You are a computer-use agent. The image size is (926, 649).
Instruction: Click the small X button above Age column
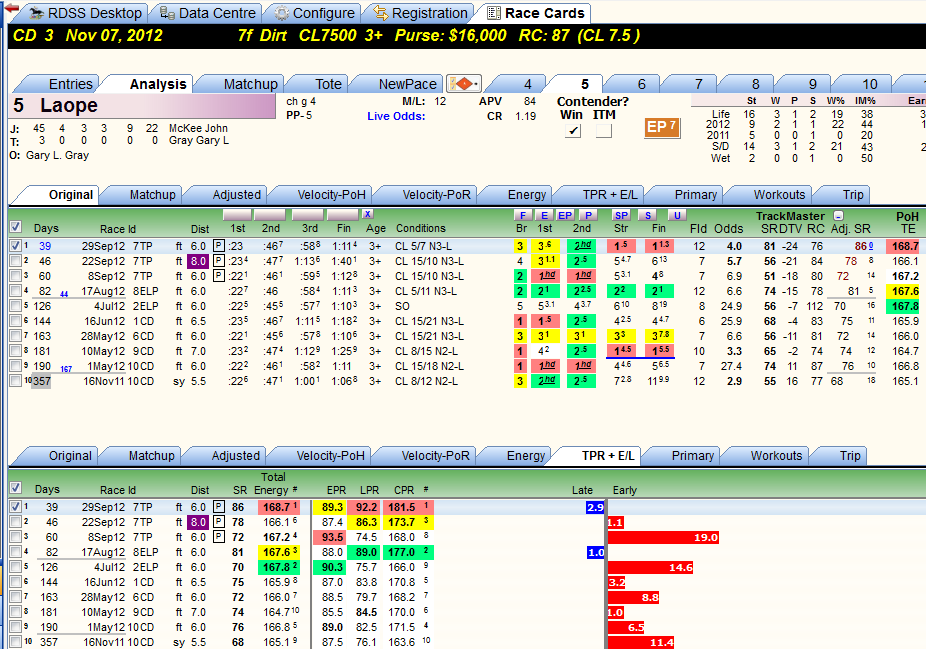tap(367, 214)
